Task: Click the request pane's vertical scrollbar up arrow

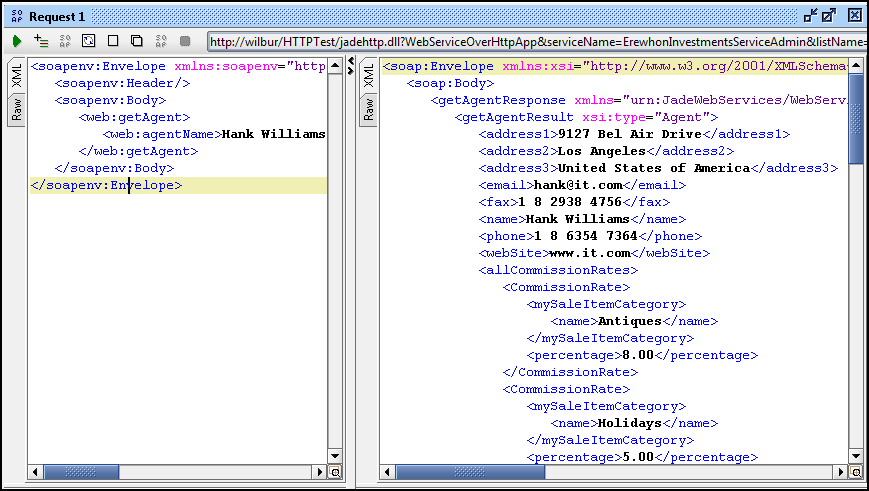Action: [335, 66]
